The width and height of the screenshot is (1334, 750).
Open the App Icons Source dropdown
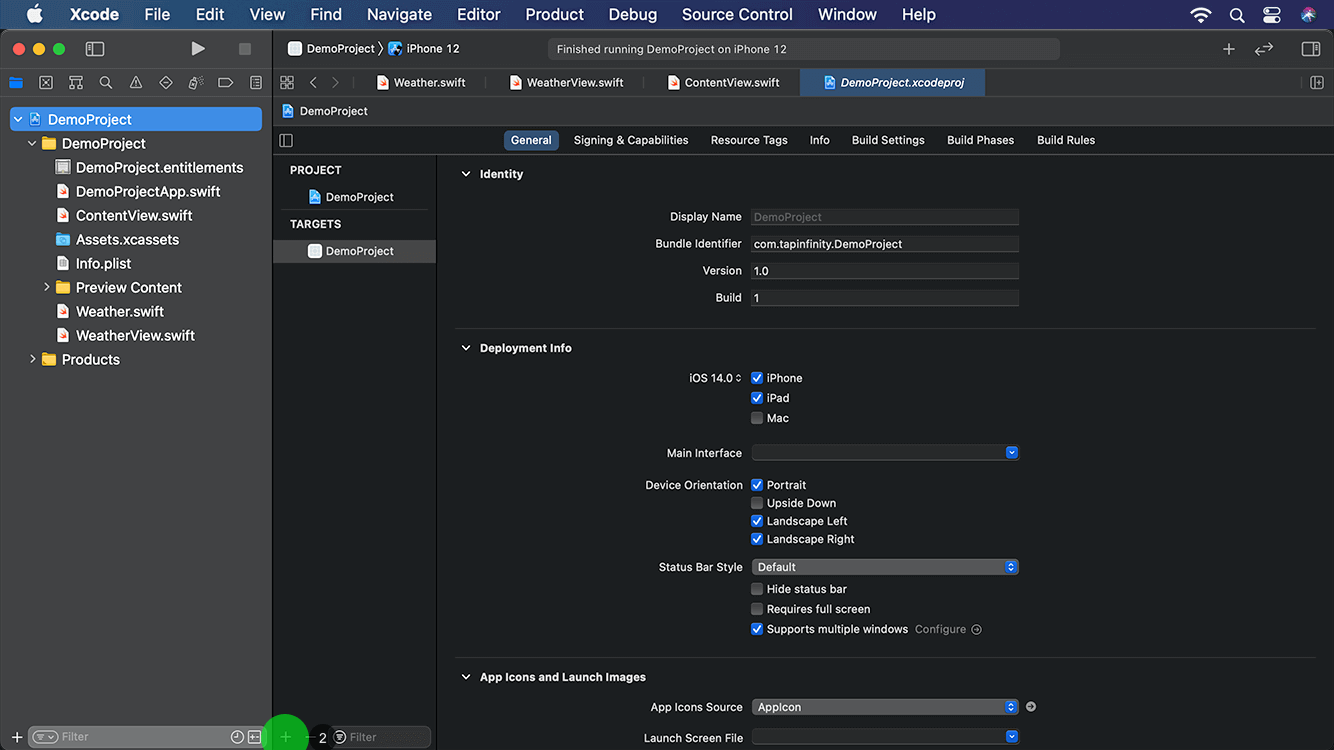click(885, 707)
